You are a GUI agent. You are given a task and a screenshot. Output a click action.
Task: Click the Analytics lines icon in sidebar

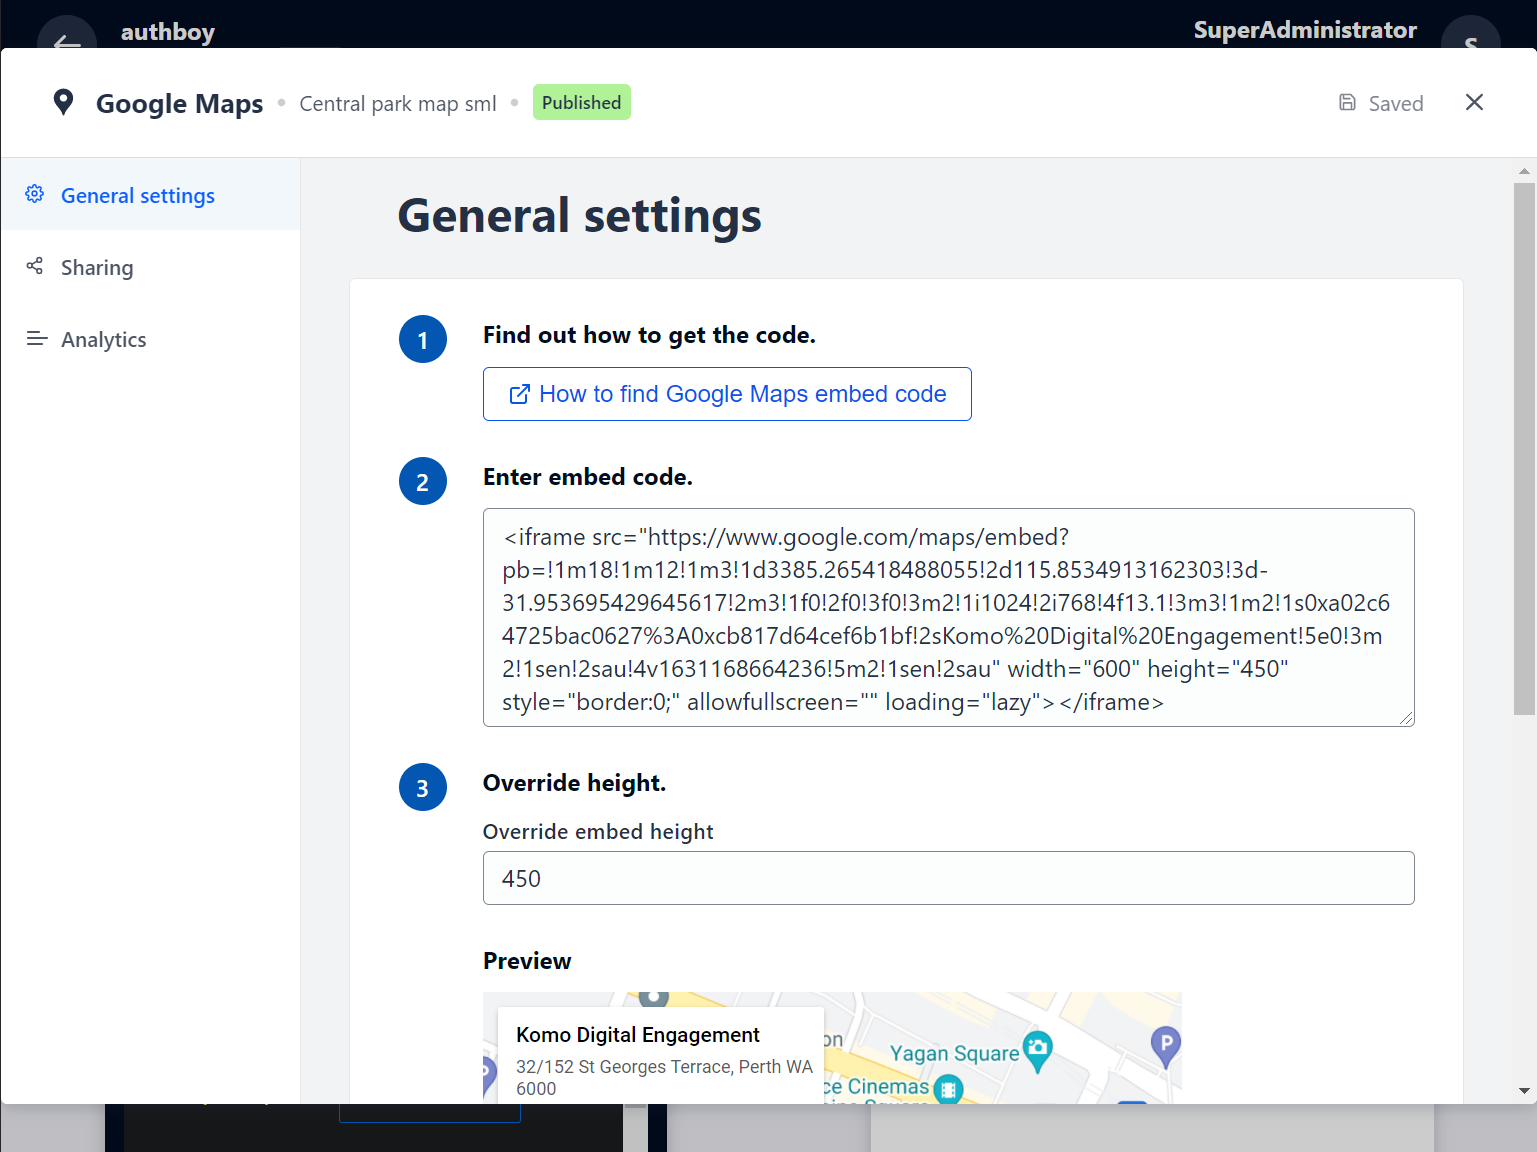click(37, 339)
